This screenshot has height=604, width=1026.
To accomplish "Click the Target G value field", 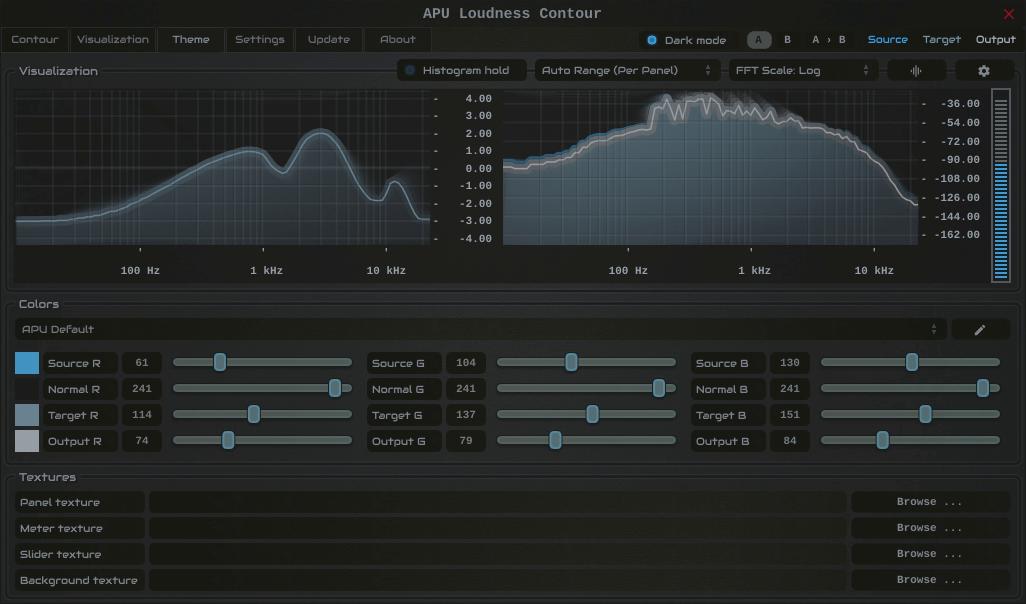I will [x=466, y=415].
